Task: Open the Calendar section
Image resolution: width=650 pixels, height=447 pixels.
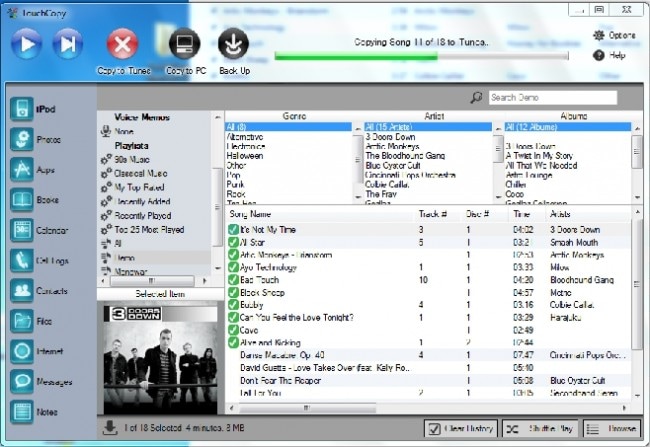Action: (22, 230)
